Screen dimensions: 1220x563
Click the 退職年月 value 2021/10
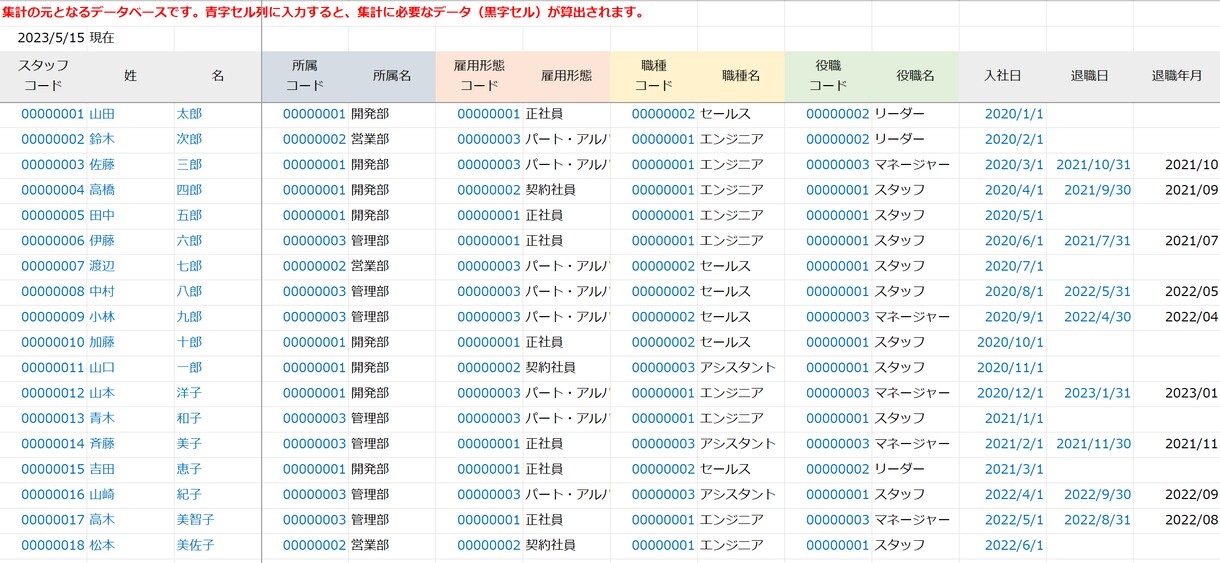(x=1191, y=165)
